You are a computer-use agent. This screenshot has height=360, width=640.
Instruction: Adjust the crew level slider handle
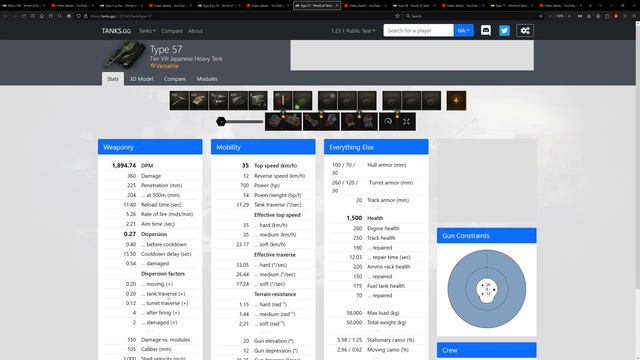(x=221, y=121)
